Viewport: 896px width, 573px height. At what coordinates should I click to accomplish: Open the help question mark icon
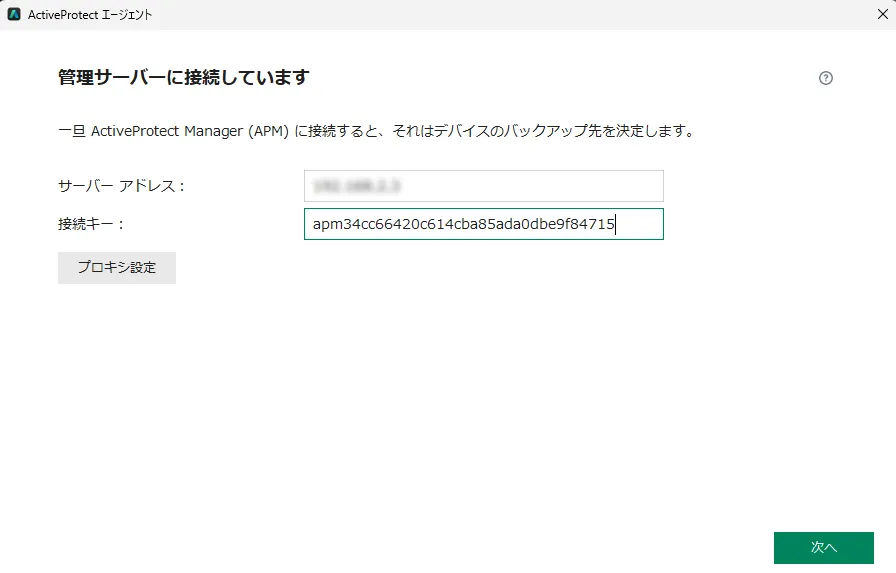(x=825, y=78)
